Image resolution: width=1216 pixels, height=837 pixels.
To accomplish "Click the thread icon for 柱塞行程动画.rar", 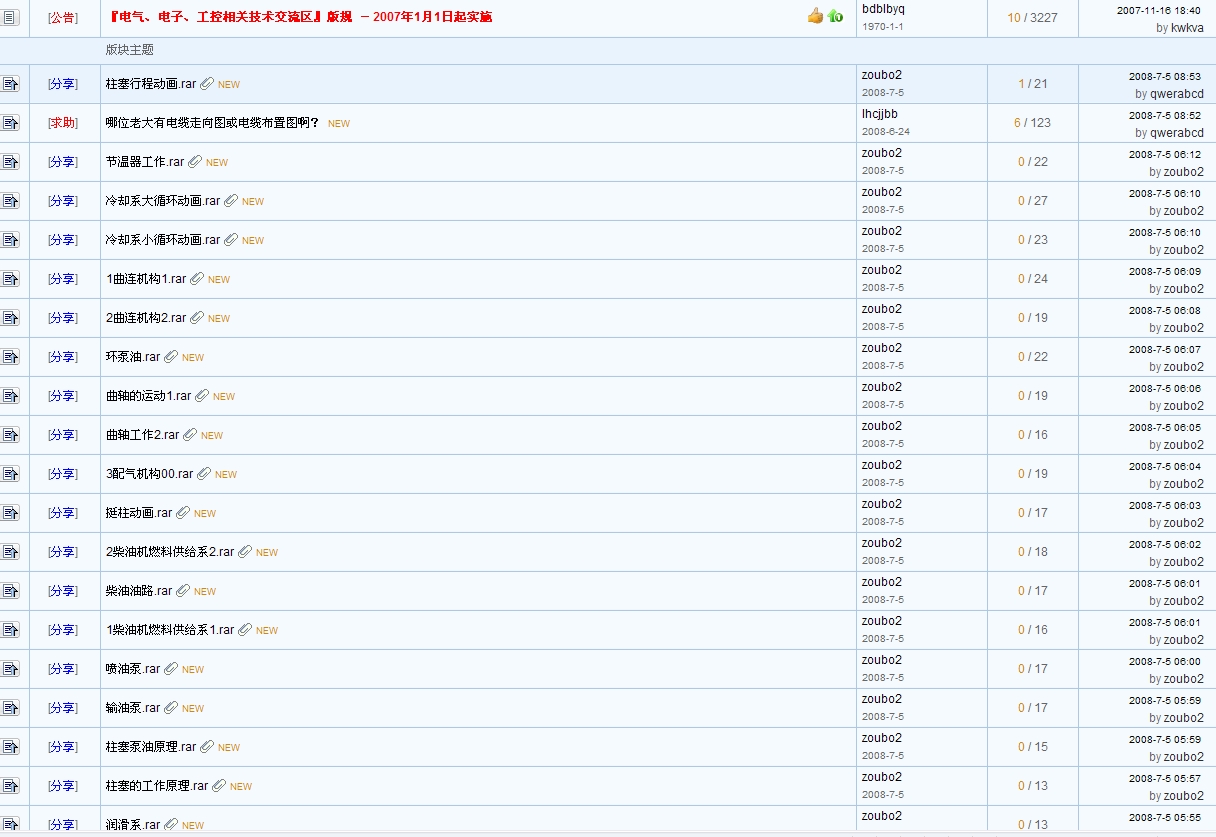I will click(10, 84).
